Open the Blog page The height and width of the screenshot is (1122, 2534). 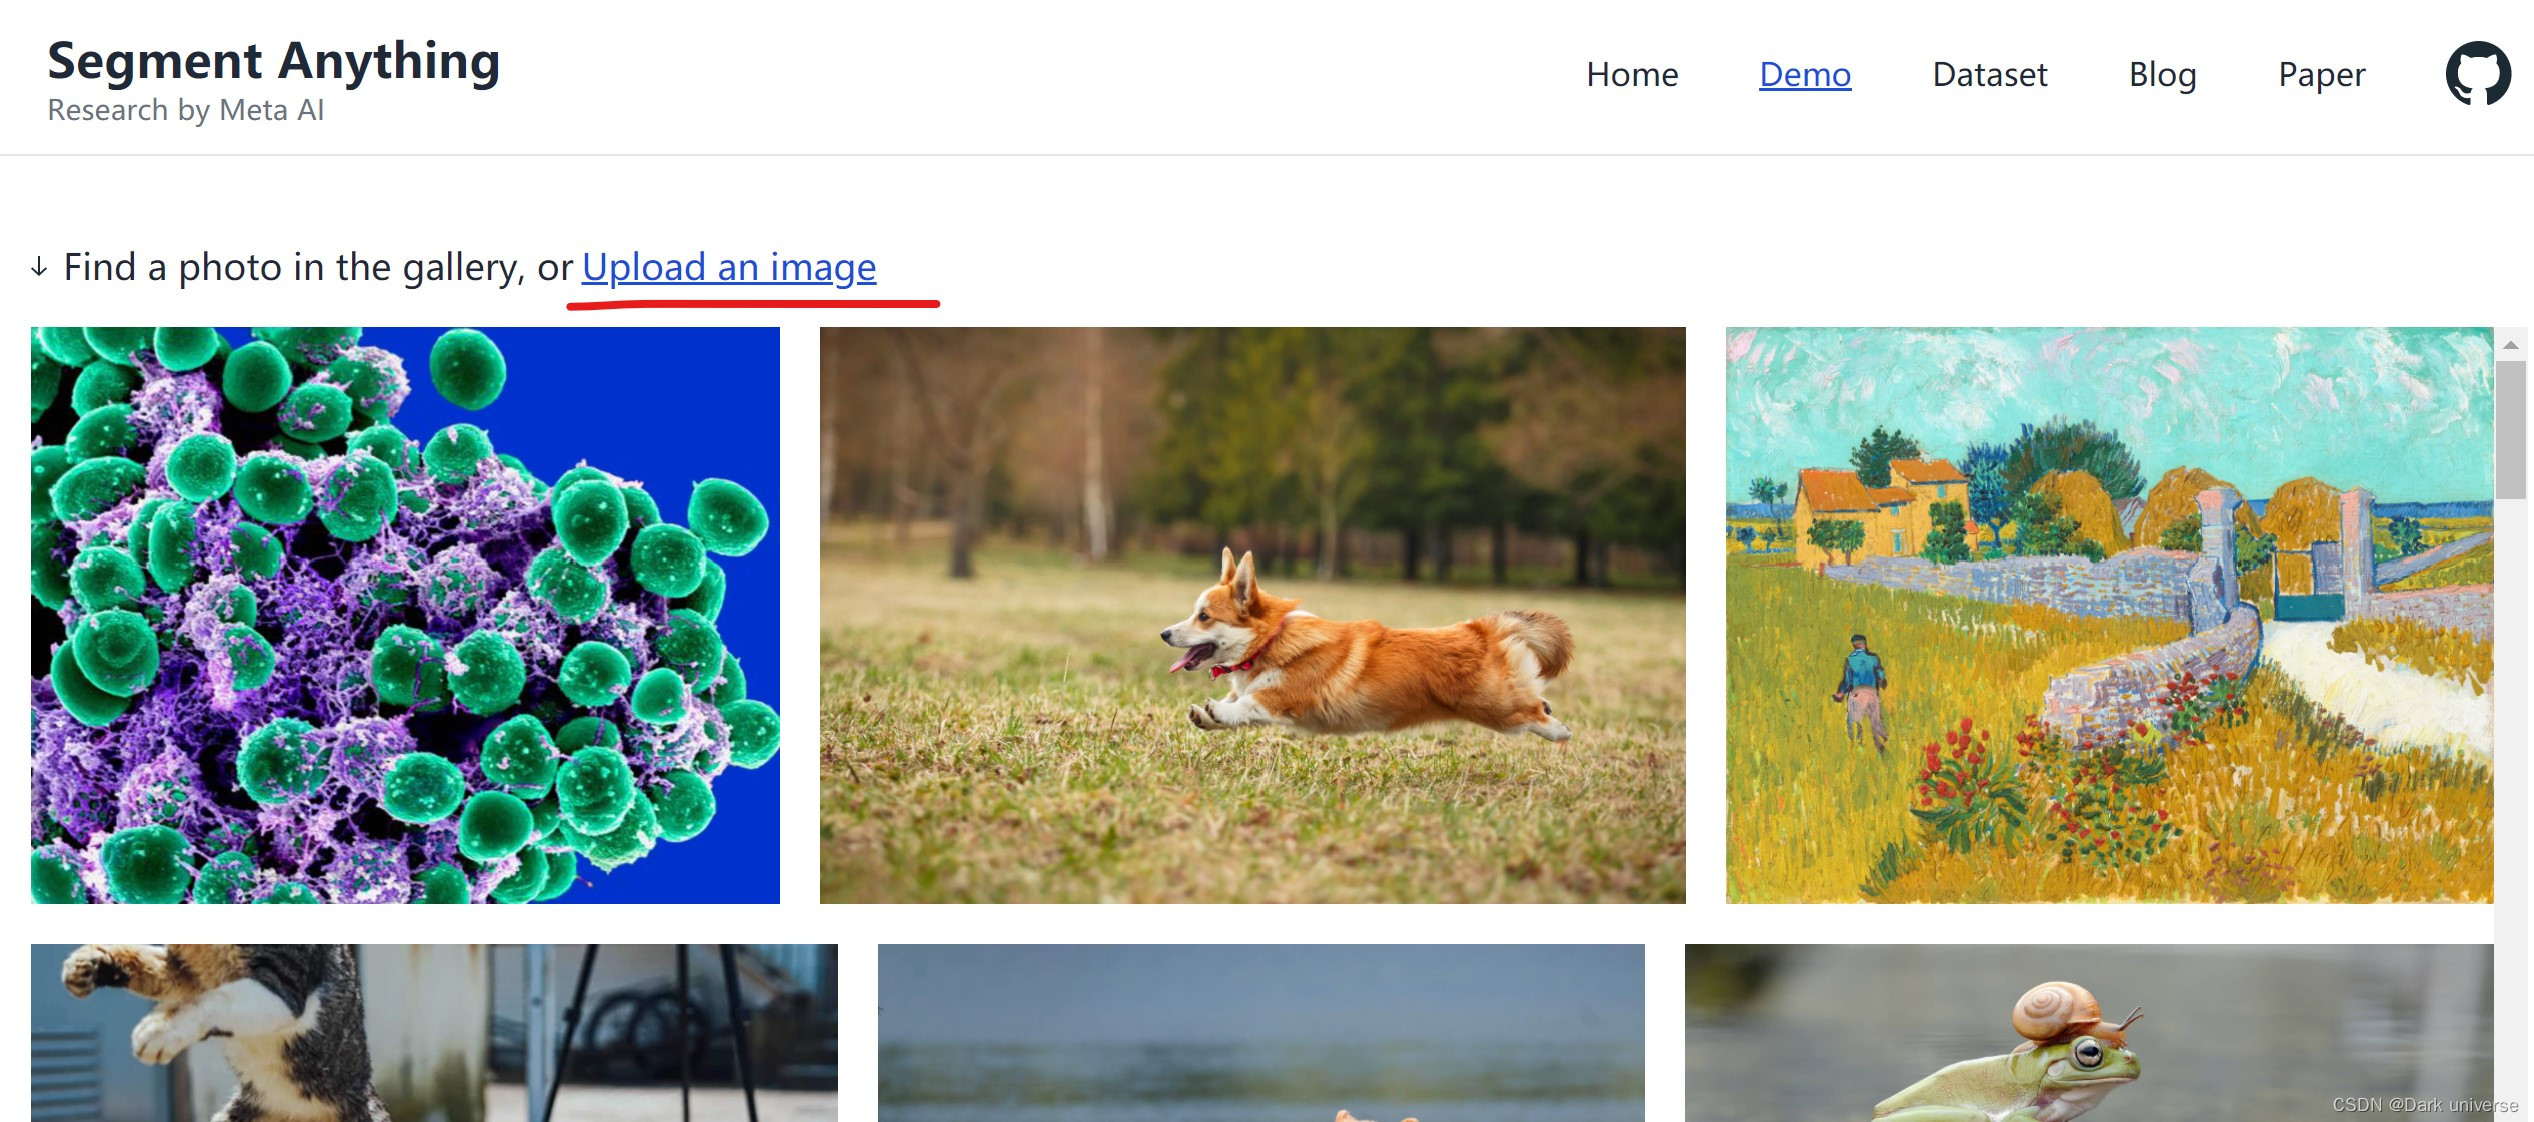pos(2162,75)
